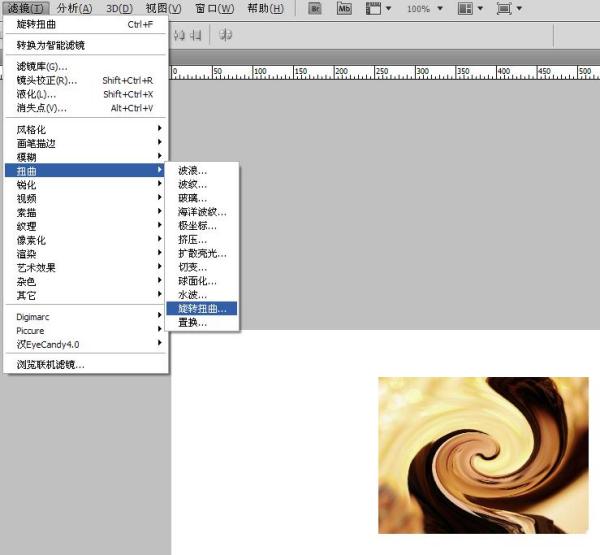Open the 帮助(H) menu
The height and width of the screenshot is (555, 600).
[x=265, y=9]
